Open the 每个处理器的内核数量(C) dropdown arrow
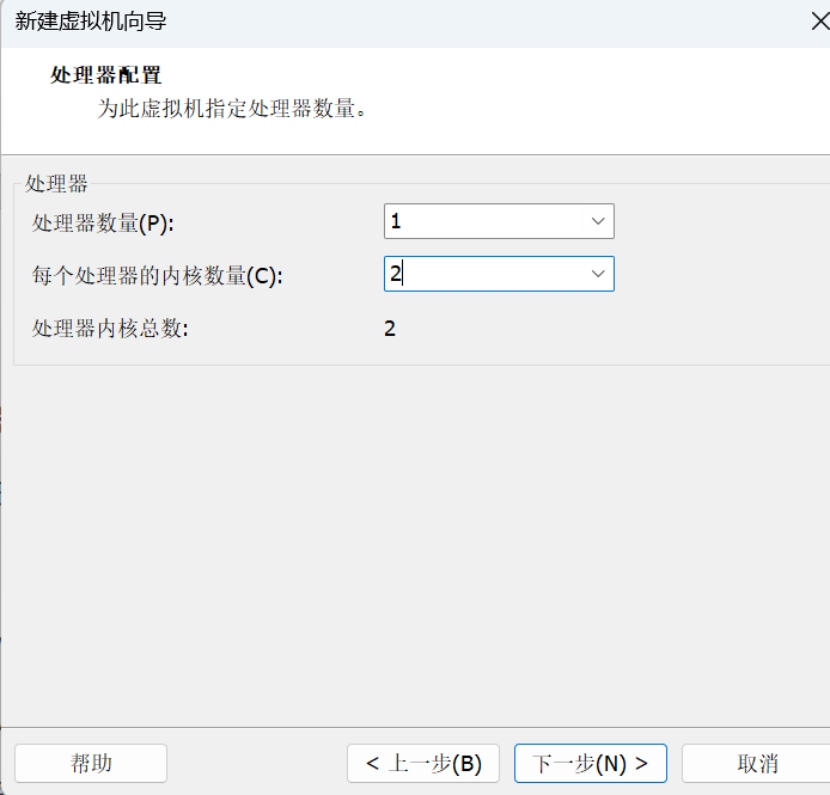Screen dimensions: 830x795 click(x=598, y=274)
